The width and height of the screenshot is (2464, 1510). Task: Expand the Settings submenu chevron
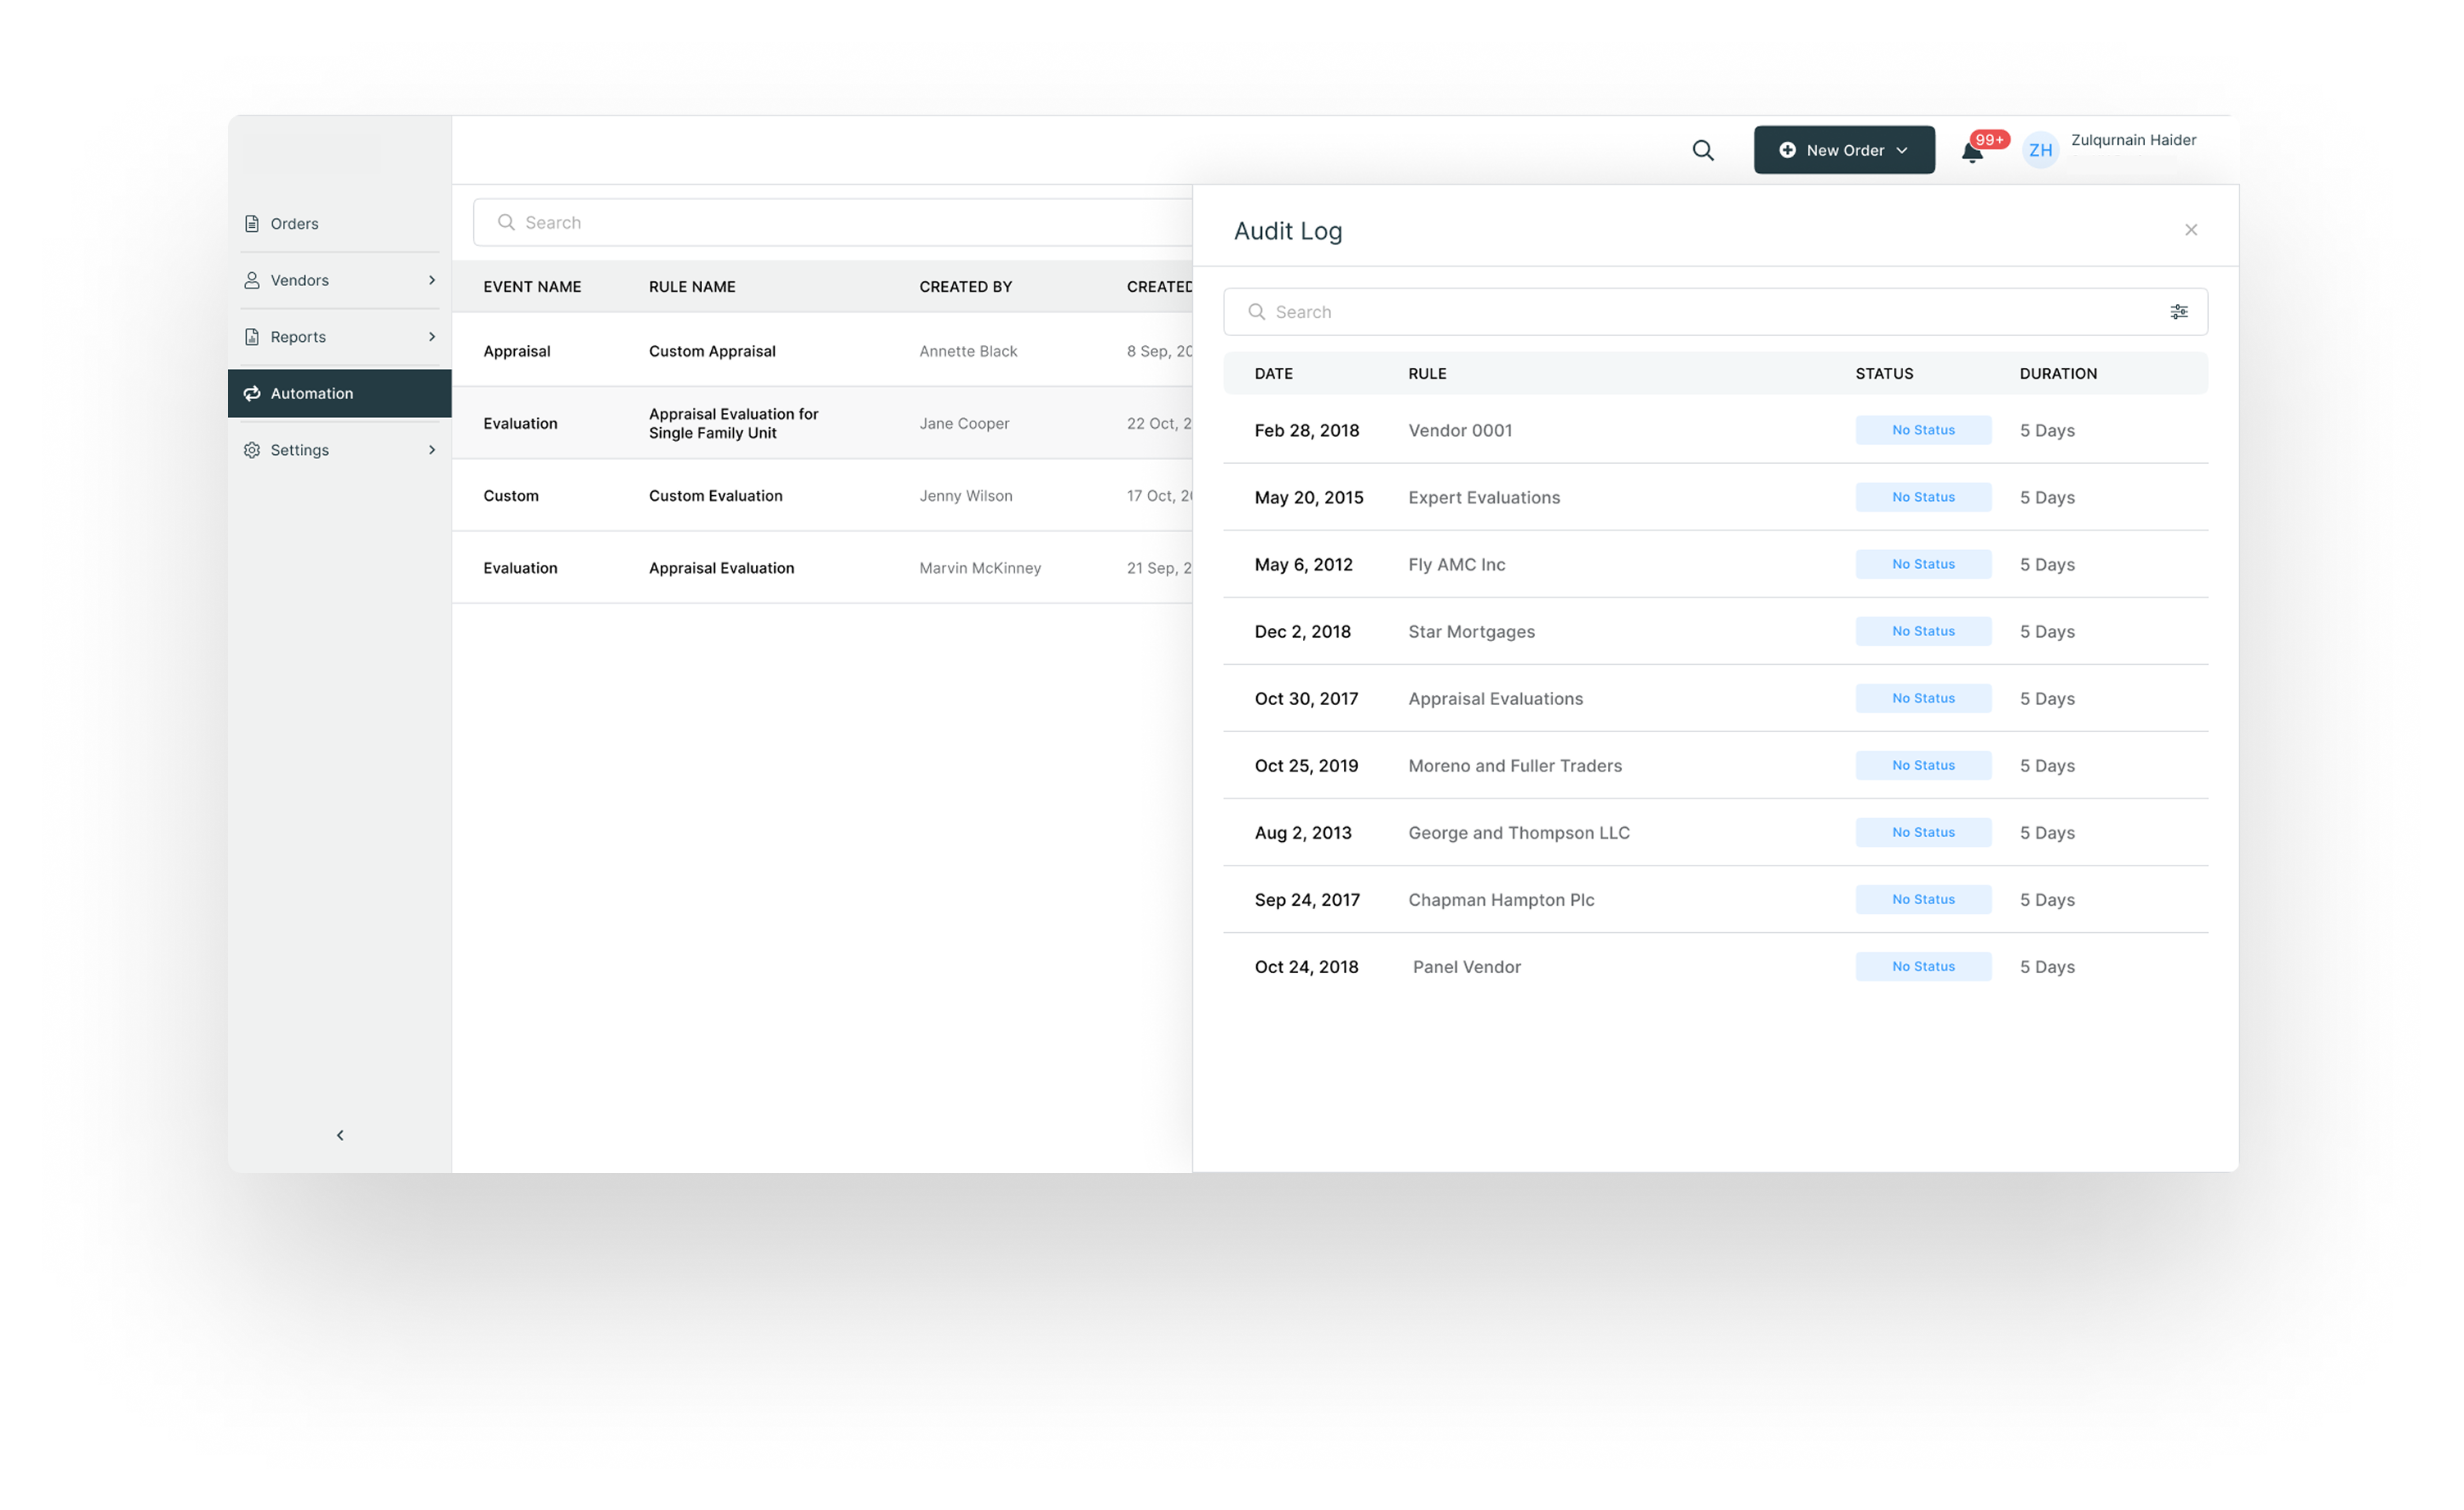432,450
